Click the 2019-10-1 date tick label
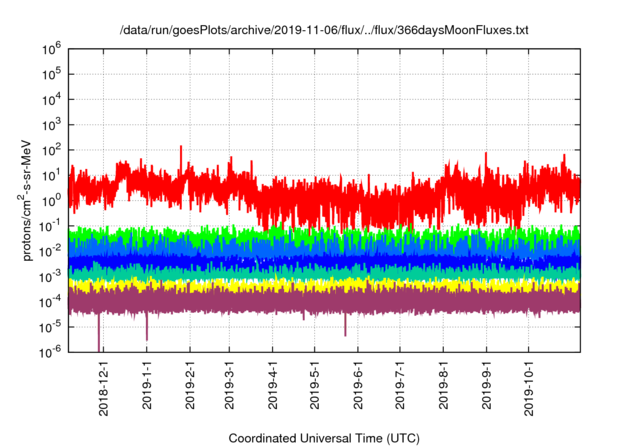Image resolution: width=640 pixels, height=448 pixels. (x=528, y=388)
